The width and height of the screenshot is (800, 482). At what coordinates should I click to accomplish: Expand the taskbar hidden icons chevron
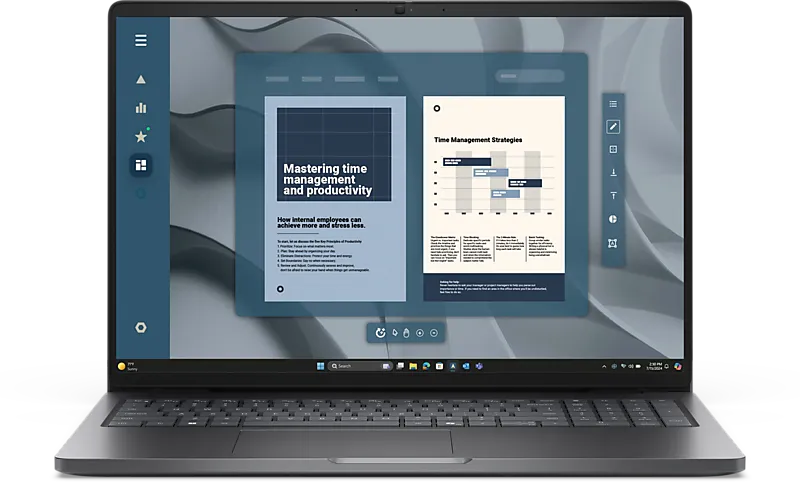pos(604,366)
